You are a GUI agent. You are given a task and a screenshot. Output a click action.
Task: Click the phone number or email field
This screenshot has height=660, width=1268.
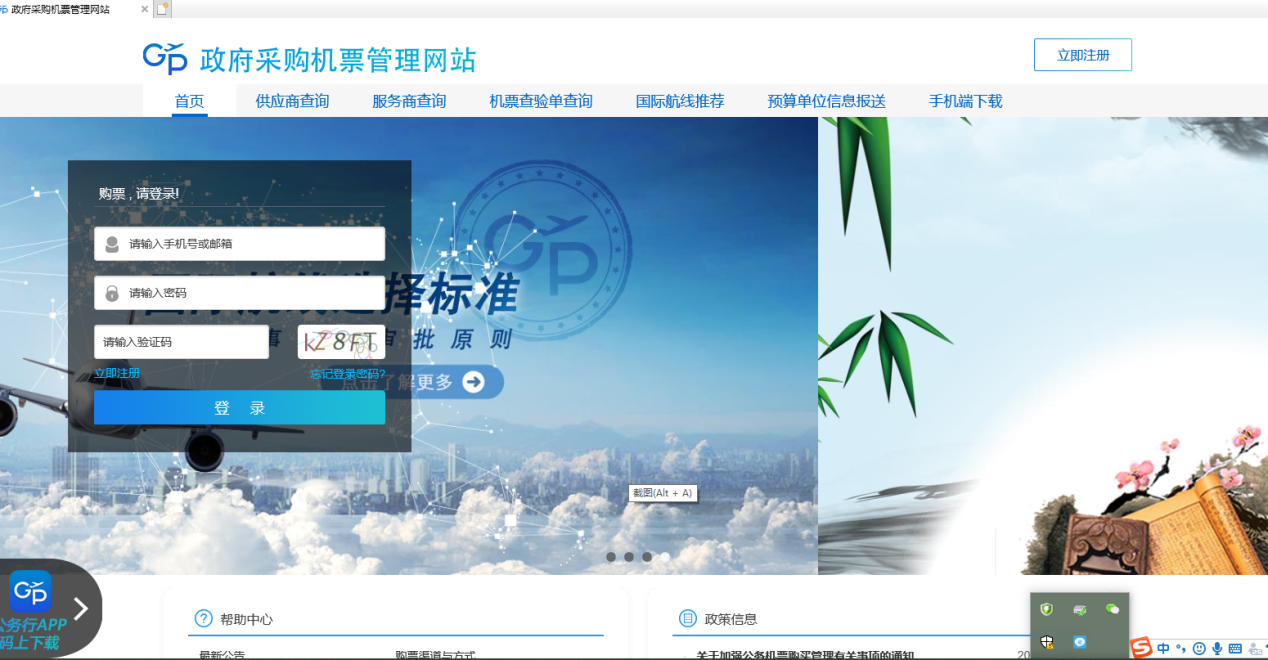tap(240, 243)
